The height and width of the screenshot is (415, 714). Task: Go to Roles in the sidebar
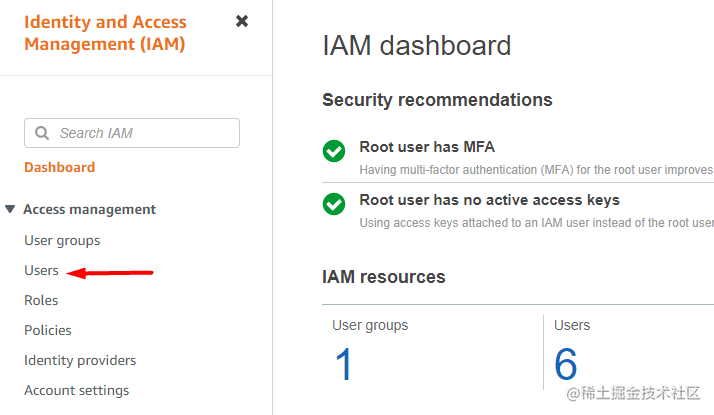coord(41,300)
